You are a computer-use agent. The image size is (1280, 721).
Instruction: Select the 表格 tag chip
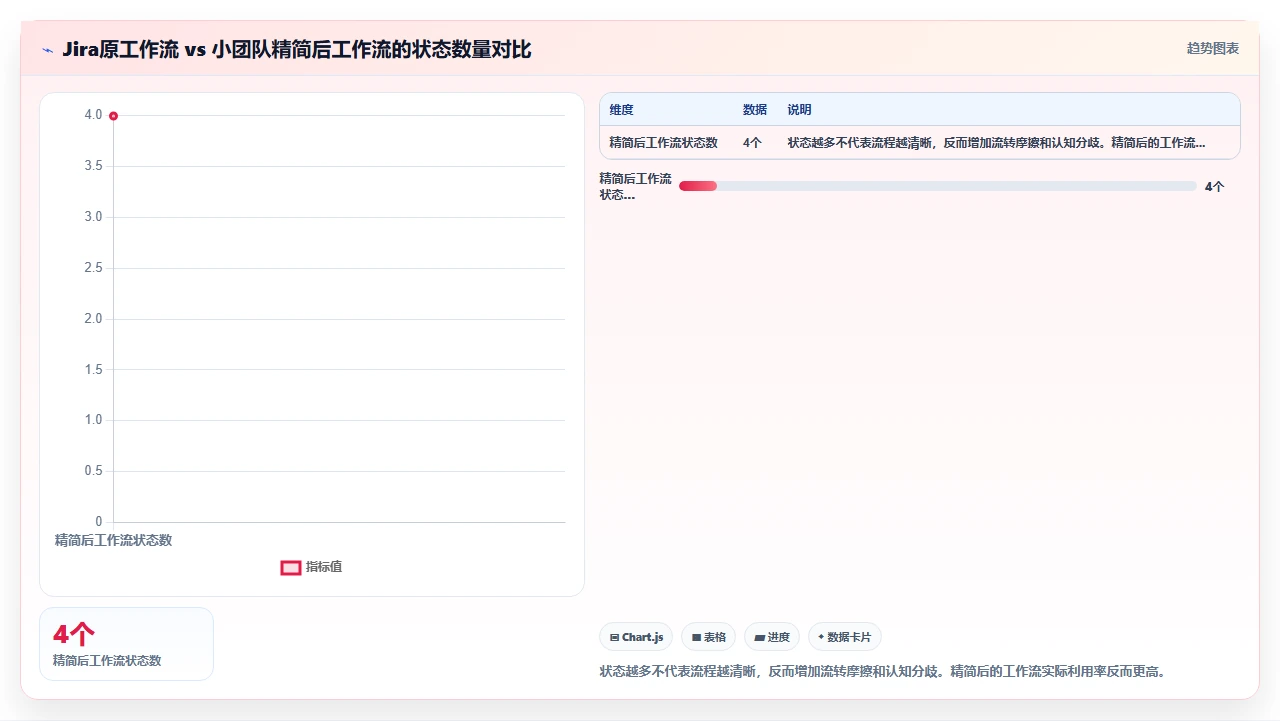(708, 637)
